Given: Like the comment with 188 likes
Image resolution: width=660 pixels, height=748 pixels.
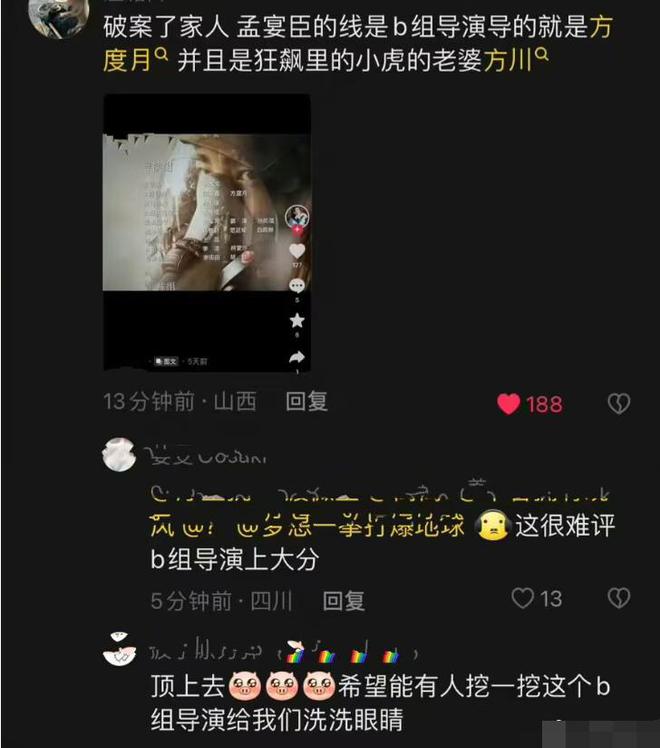Looking at the screenshot, I should point(508,404).
